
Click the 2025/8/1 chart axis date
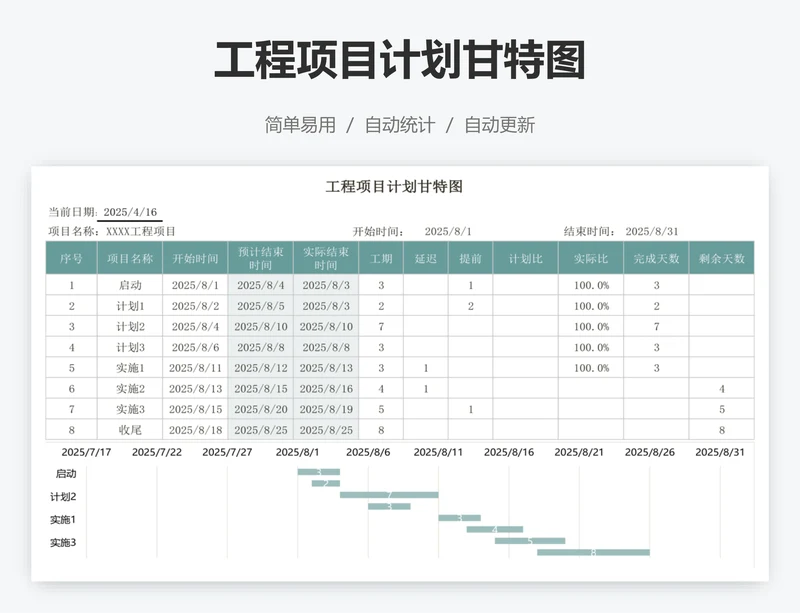pos(297,452)
